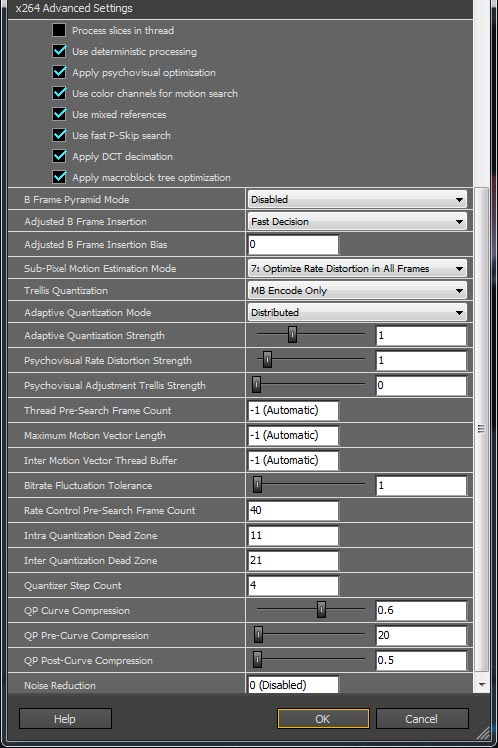Click Maximum Motion Vector Length field
498x748 pixels.
click(293, 435)
